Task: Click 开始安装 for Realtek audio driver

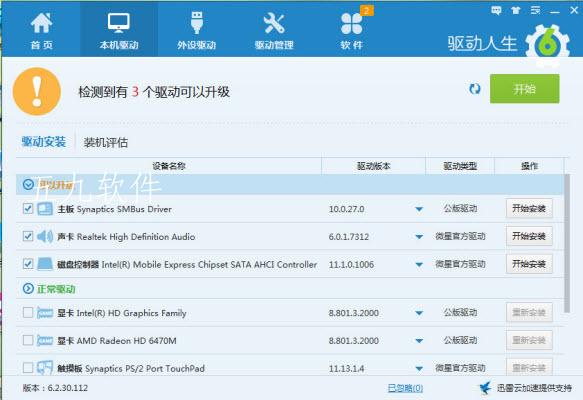Action: (x=529, y=236)
